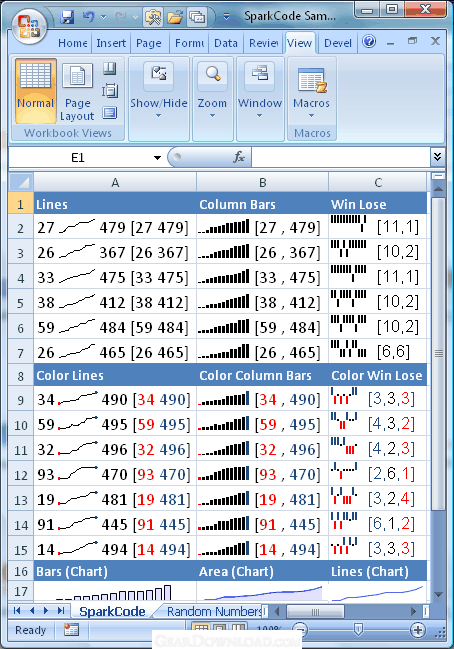Click the Open folder icon
The image size is (454, 649).
[x=175, y=17]
